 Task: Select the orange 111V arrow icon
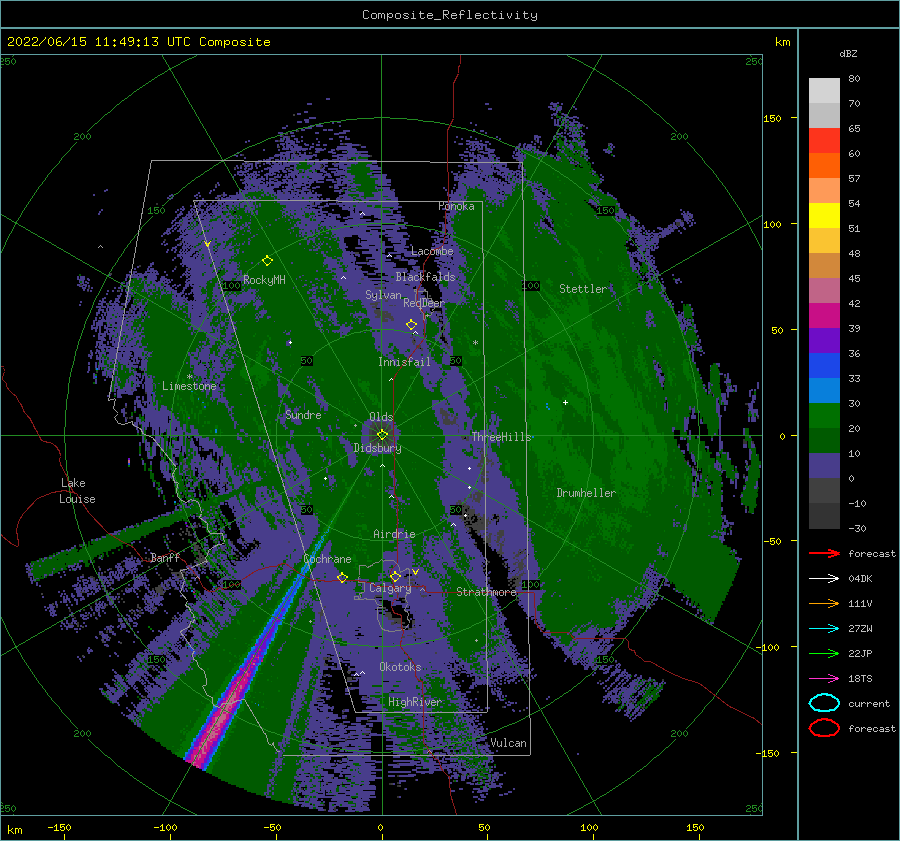coord(824,603)
